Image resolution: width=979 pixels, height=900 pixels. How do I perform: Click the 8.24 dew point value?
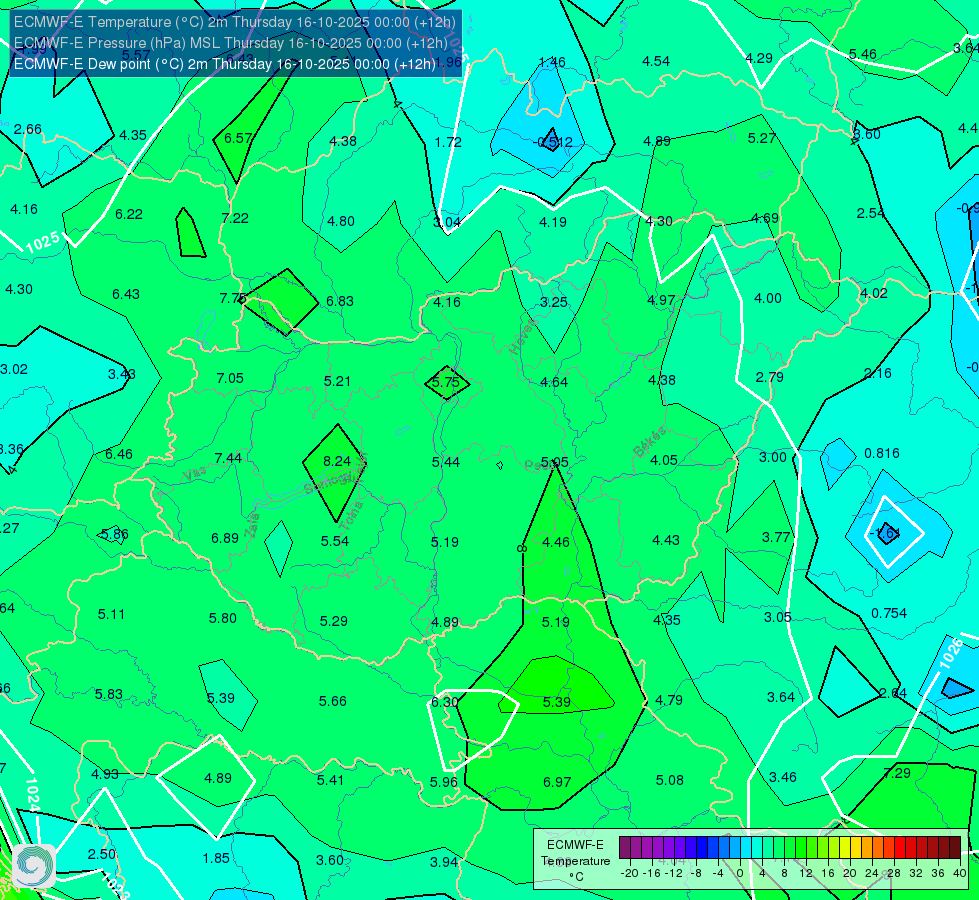(x=337, y=461)
